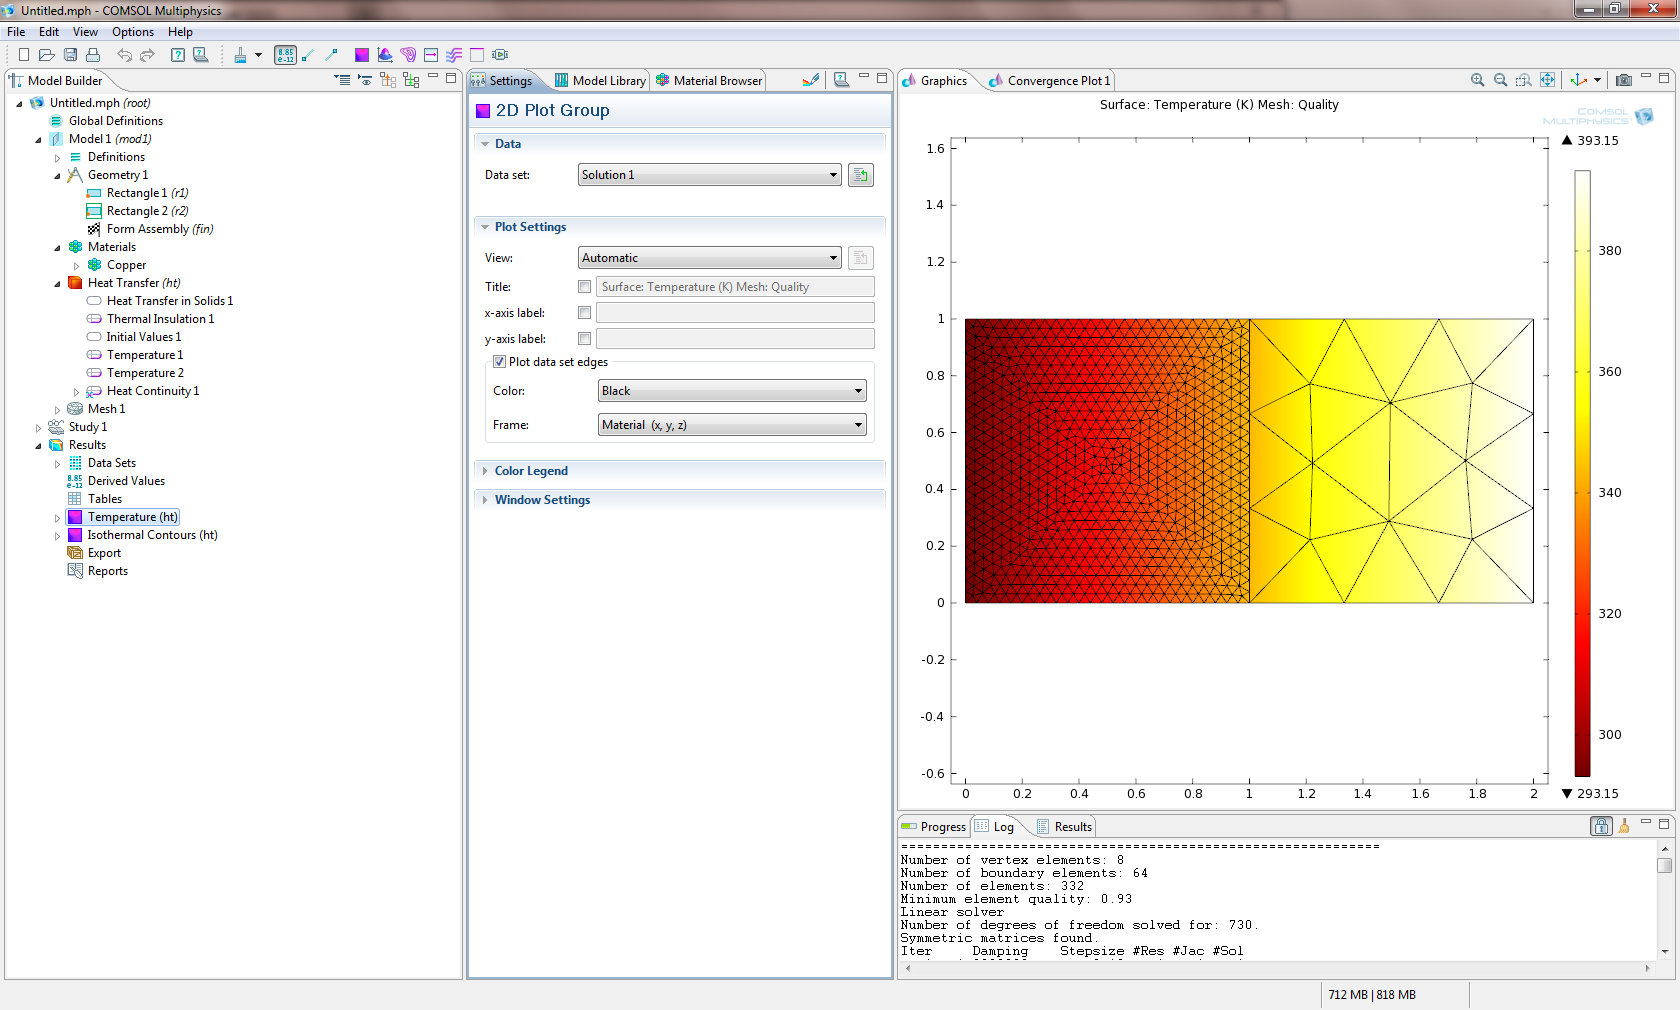The width and height of the screenshot is (1680, 1010).
Task: Click the y-axis label input field
Action: pyautogui.click(x=735, y=339)
